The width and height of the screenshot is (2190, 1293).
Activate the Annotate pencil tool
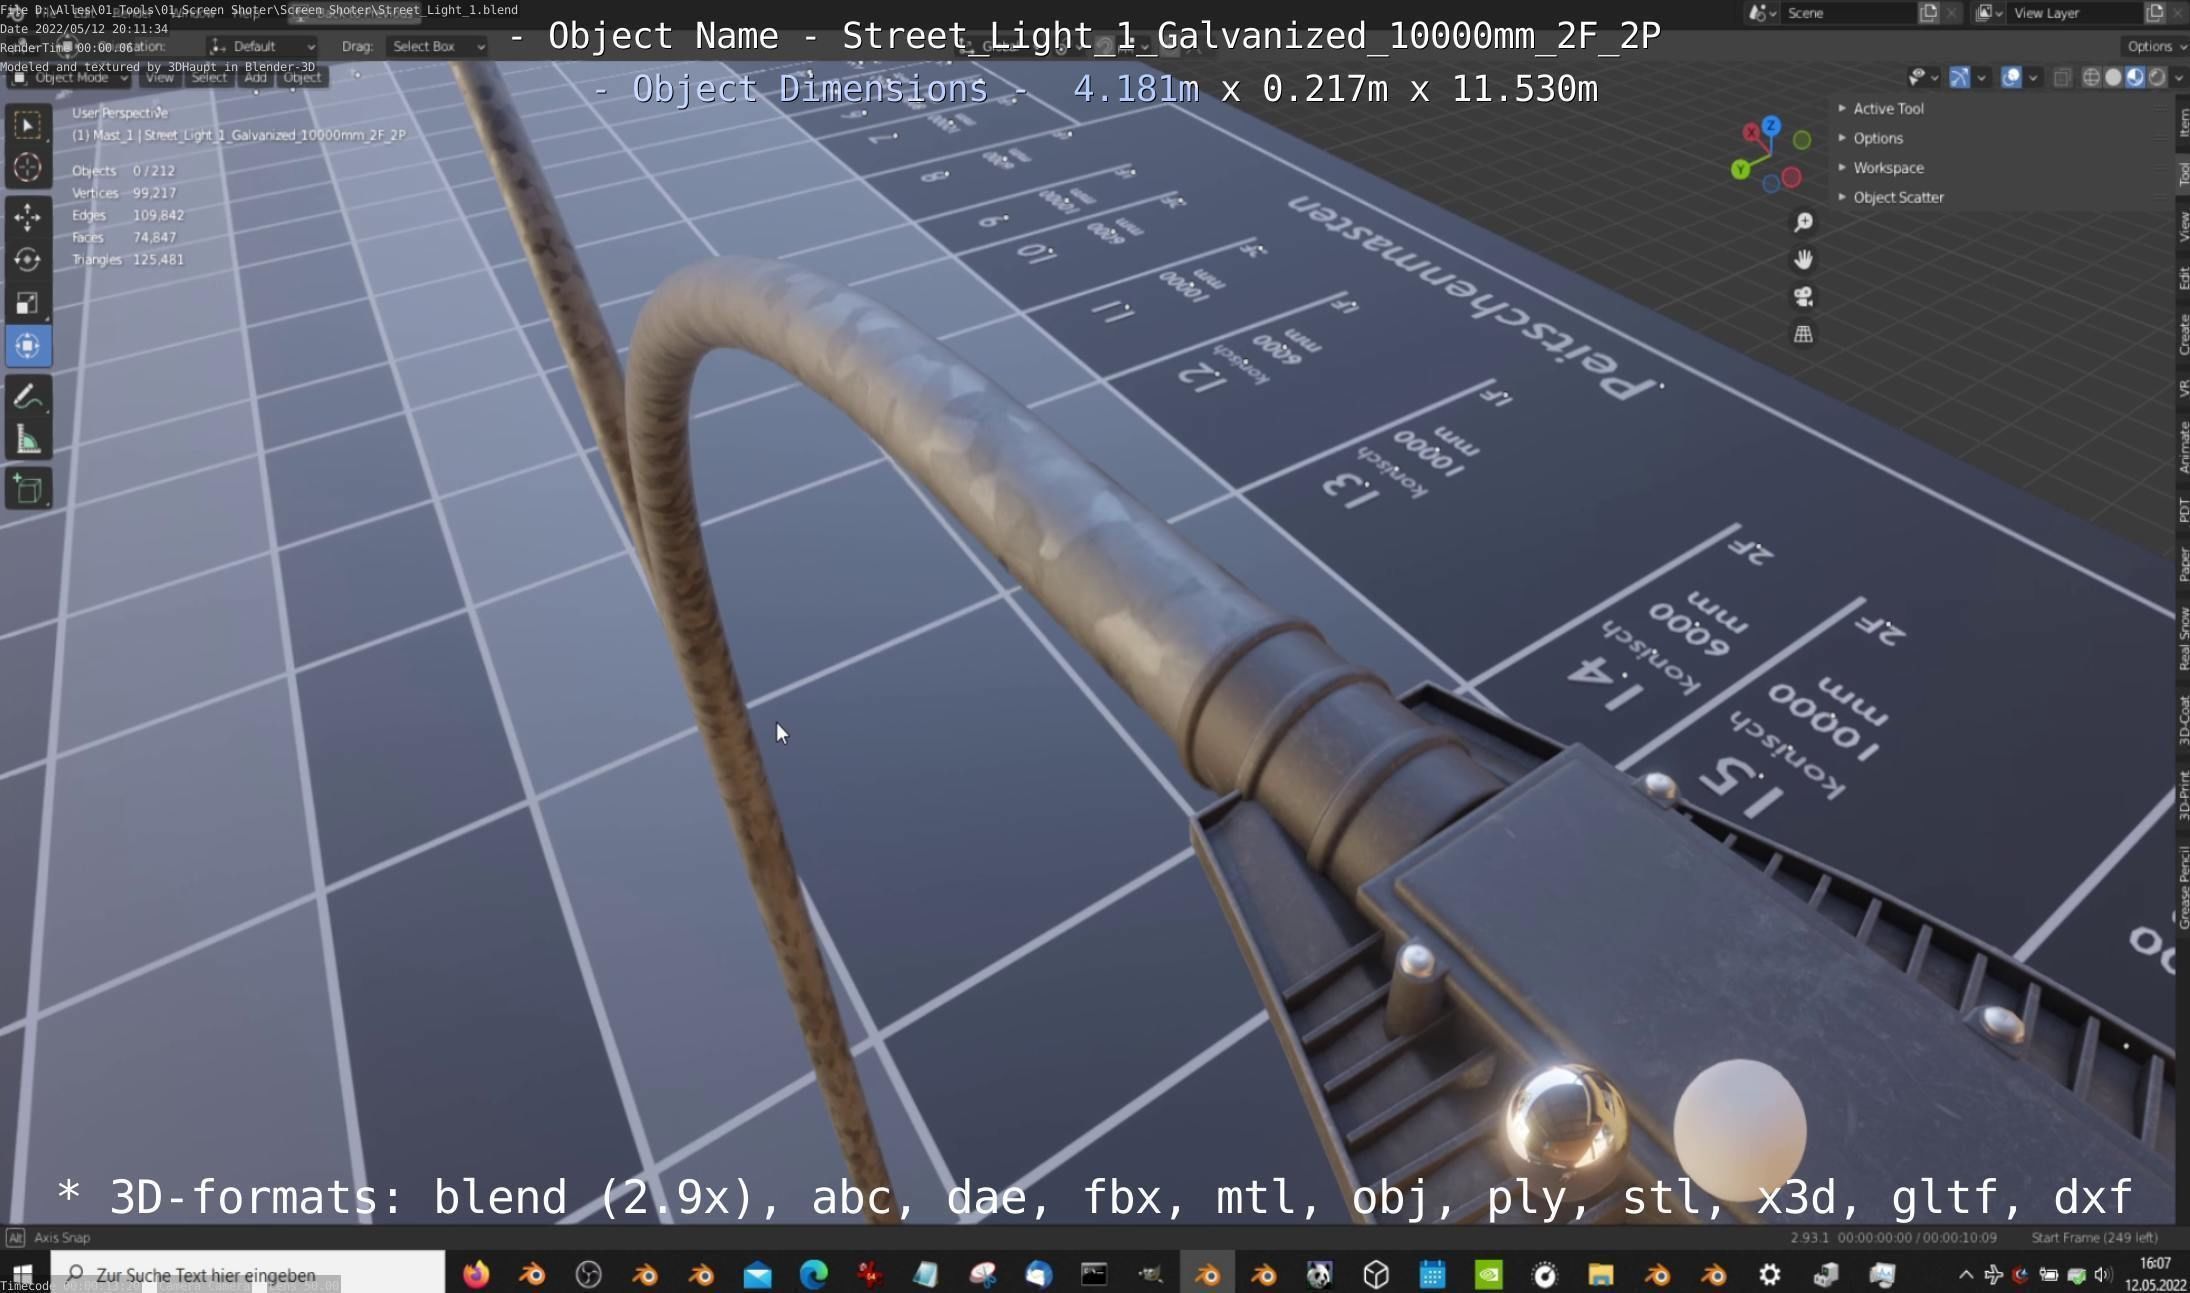pyautogui.click(x=28, y=397)
